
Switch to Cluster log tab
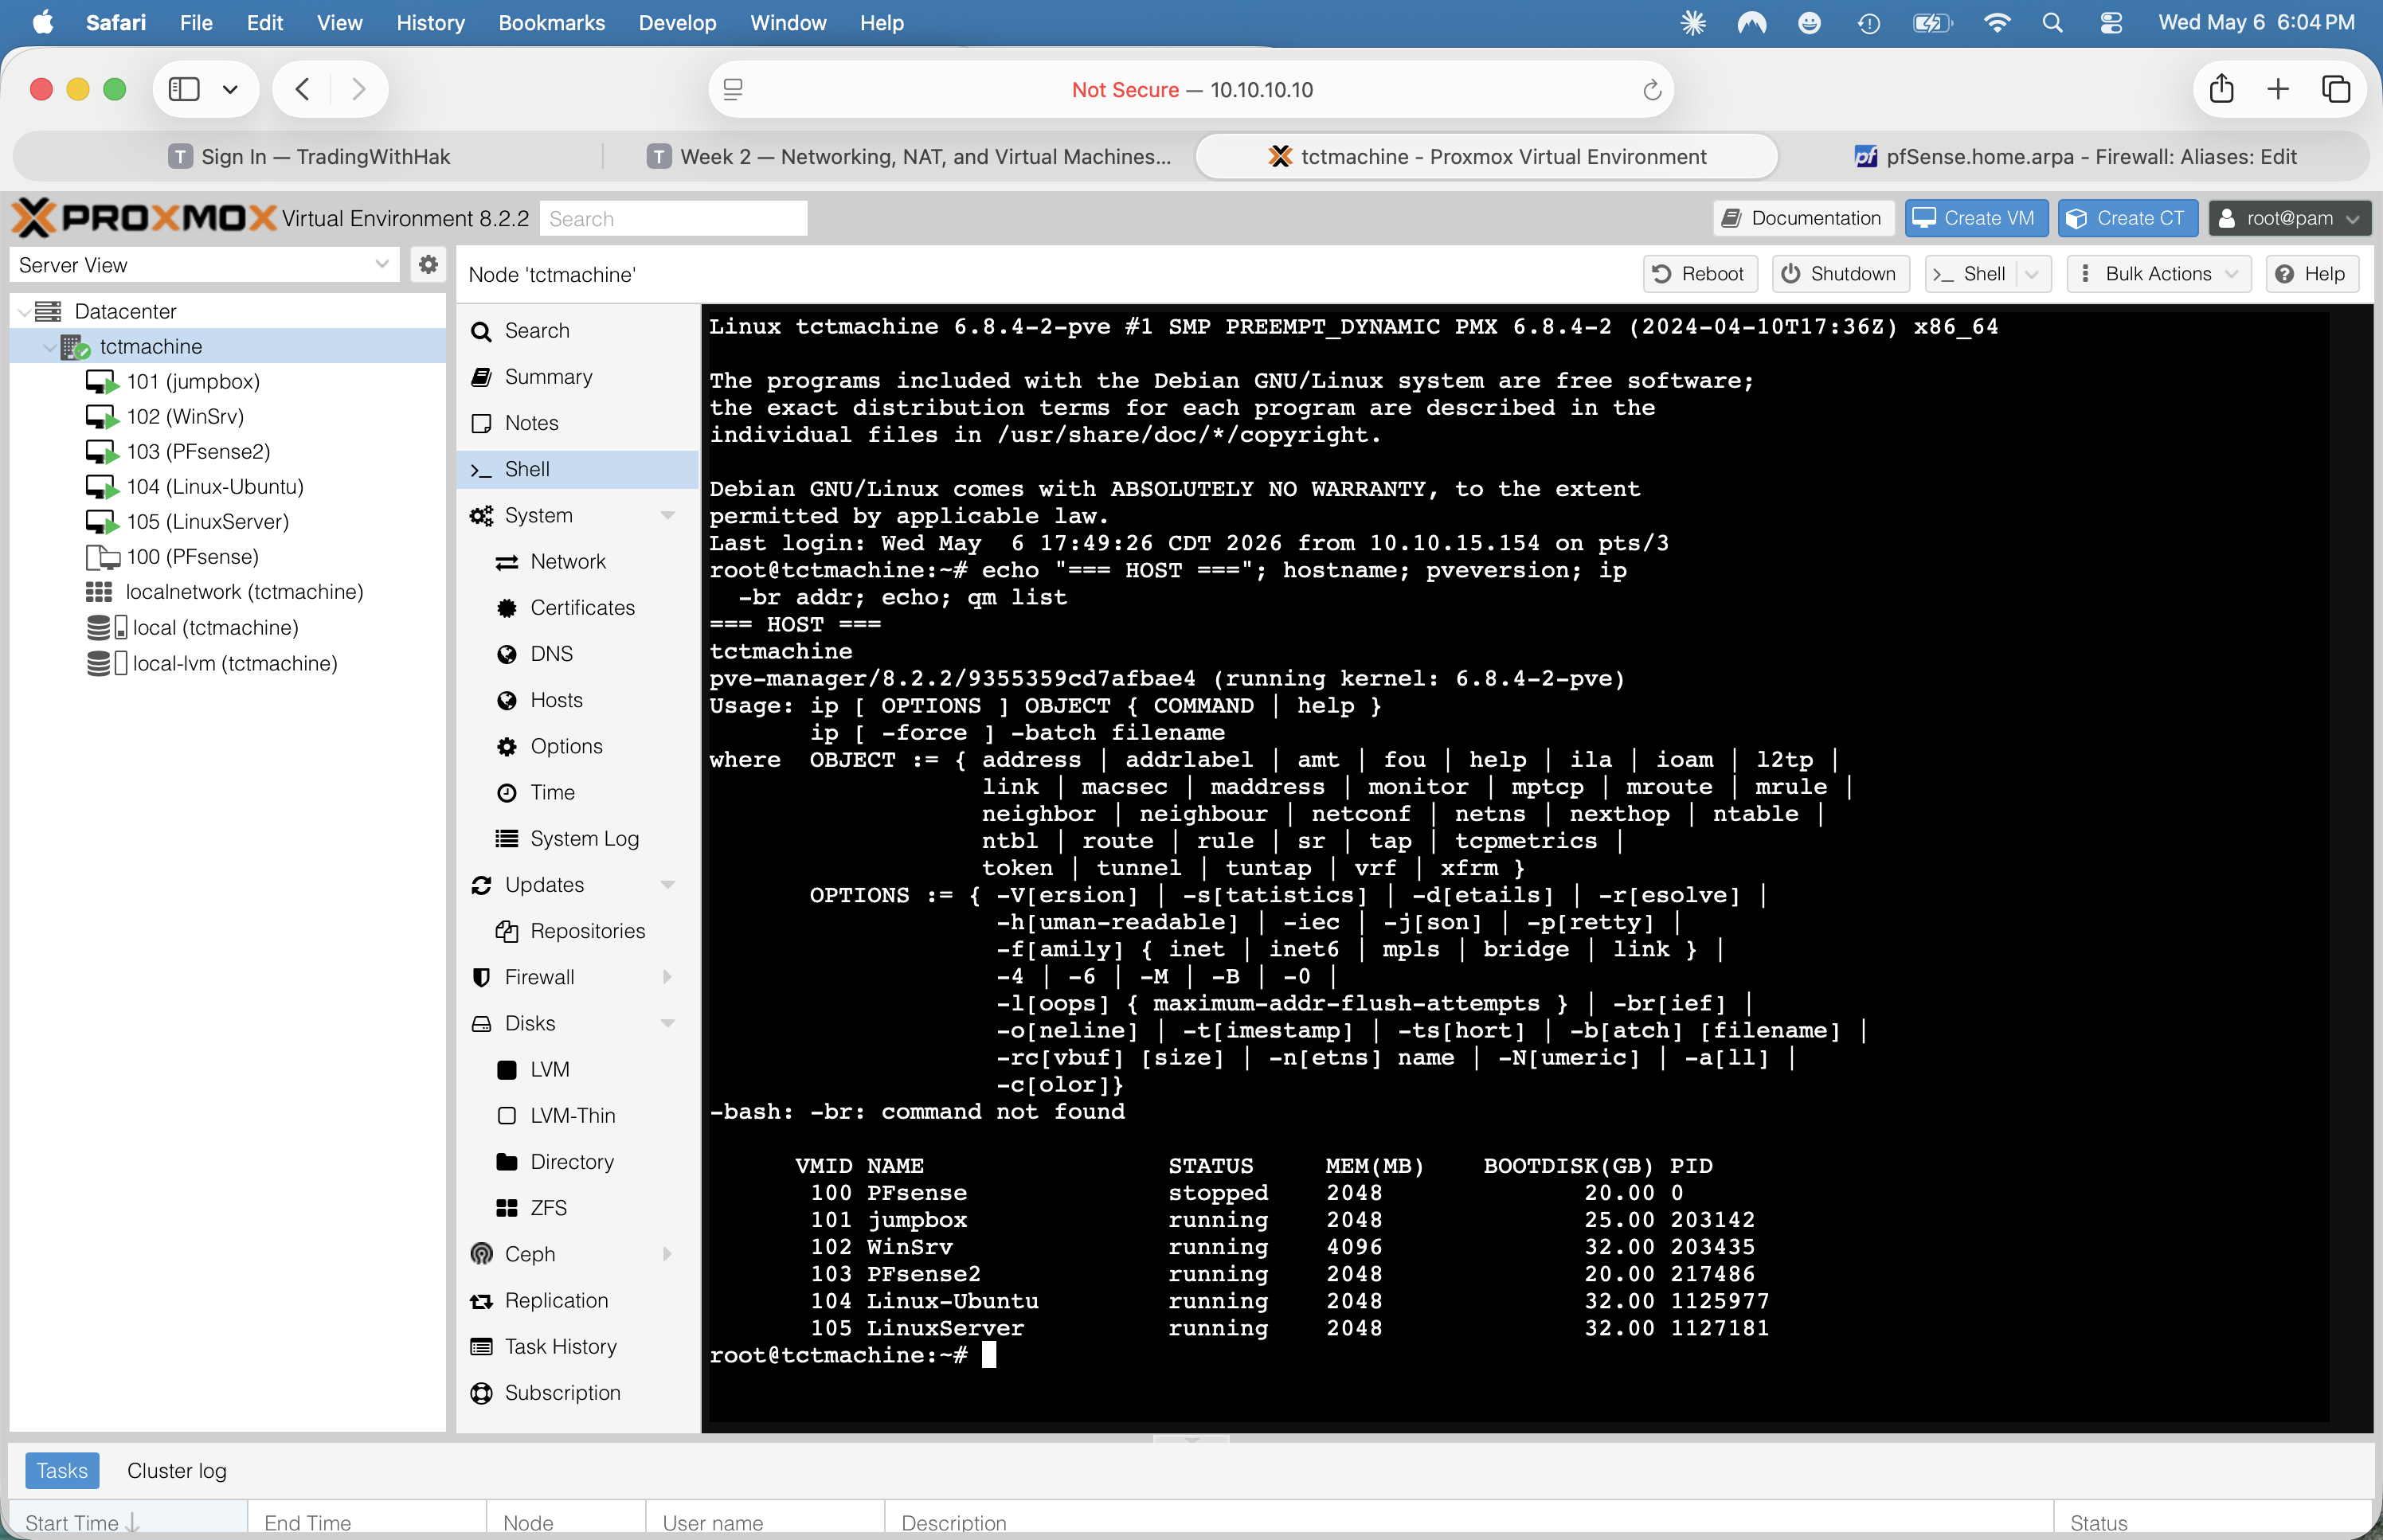coord(177,1470)
